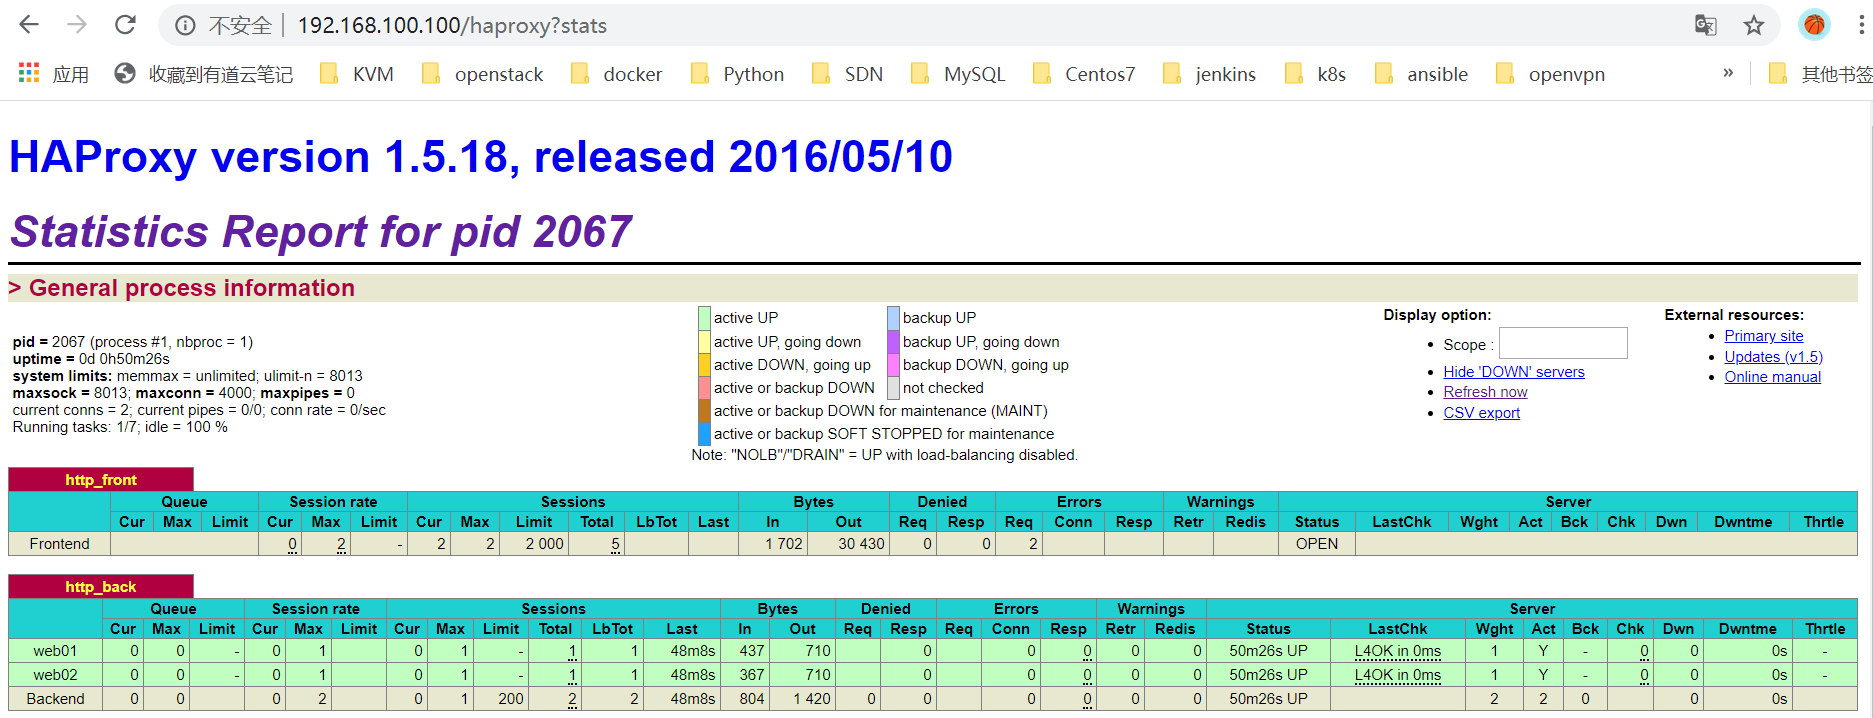
Task: Click the active DOWN, going up legend swatch
Action: click(x=704, y=365)
